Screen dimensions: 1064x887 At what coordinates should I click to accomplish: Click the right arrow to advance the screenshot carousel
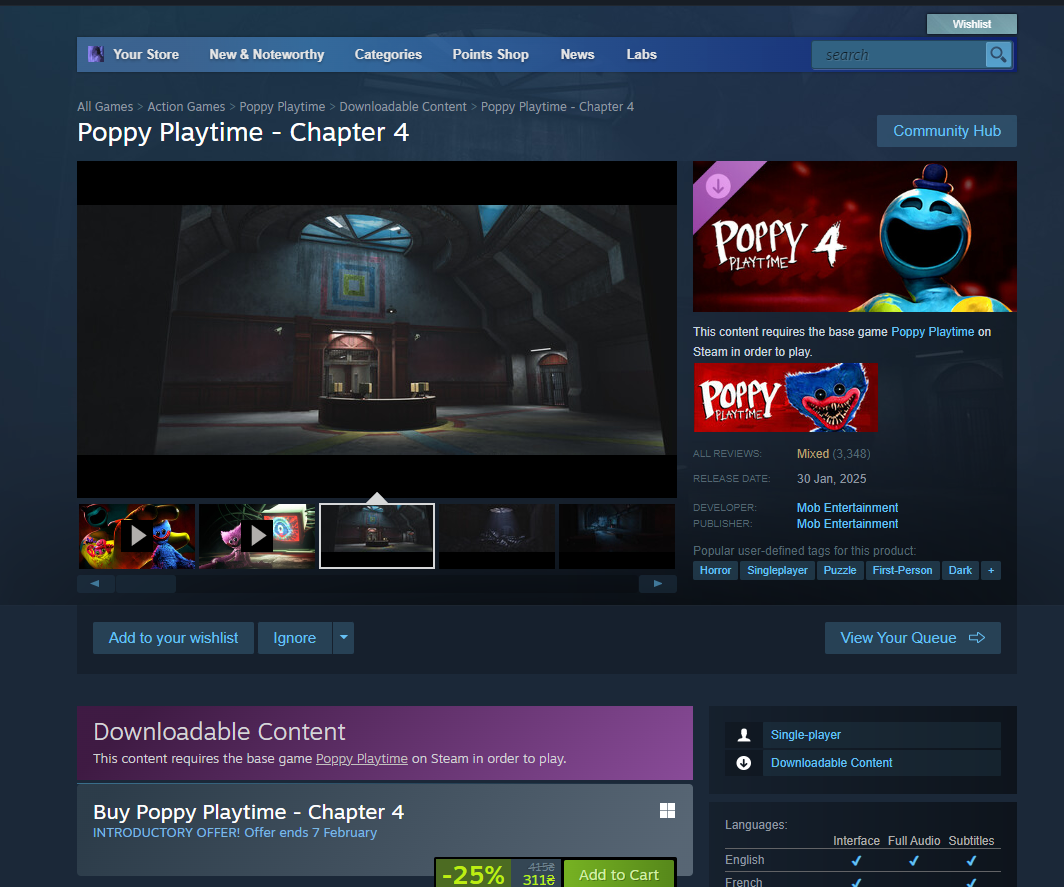[x=658, y=583]
